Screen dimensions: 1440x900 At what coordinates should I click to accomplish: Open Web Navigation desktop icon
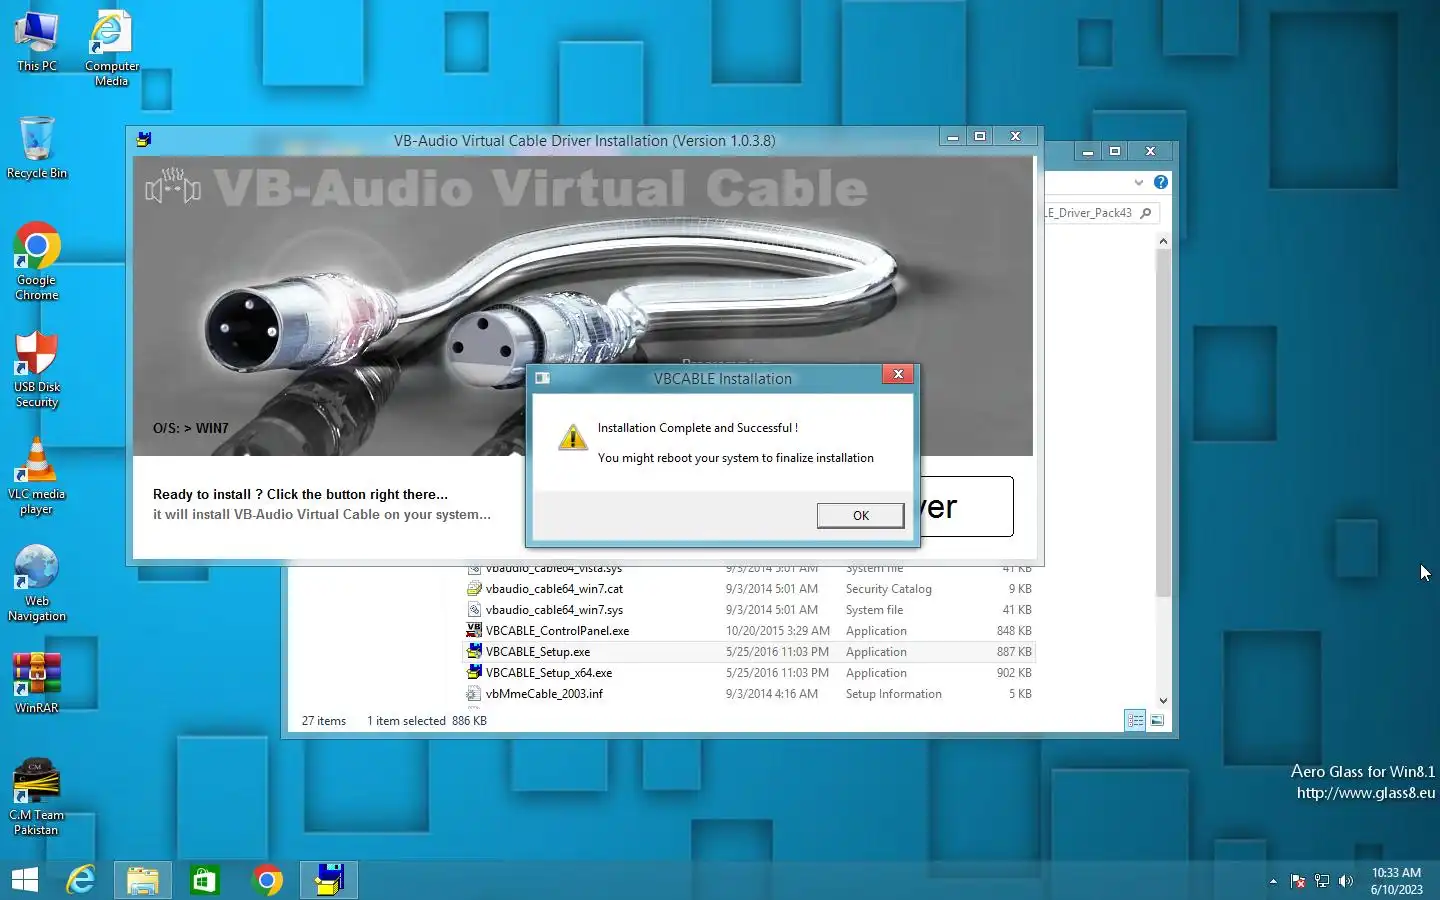(37, 584)
